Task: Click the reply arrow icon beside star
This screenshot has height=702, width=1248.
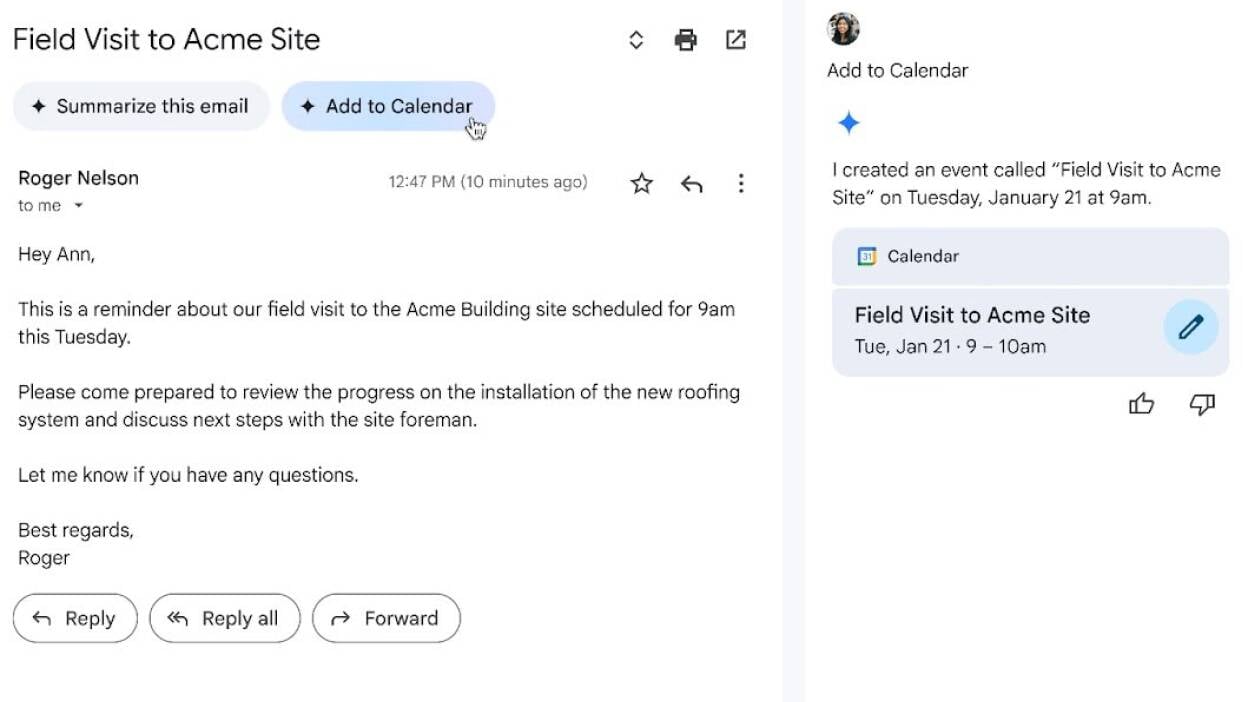Action: [692, 183]
